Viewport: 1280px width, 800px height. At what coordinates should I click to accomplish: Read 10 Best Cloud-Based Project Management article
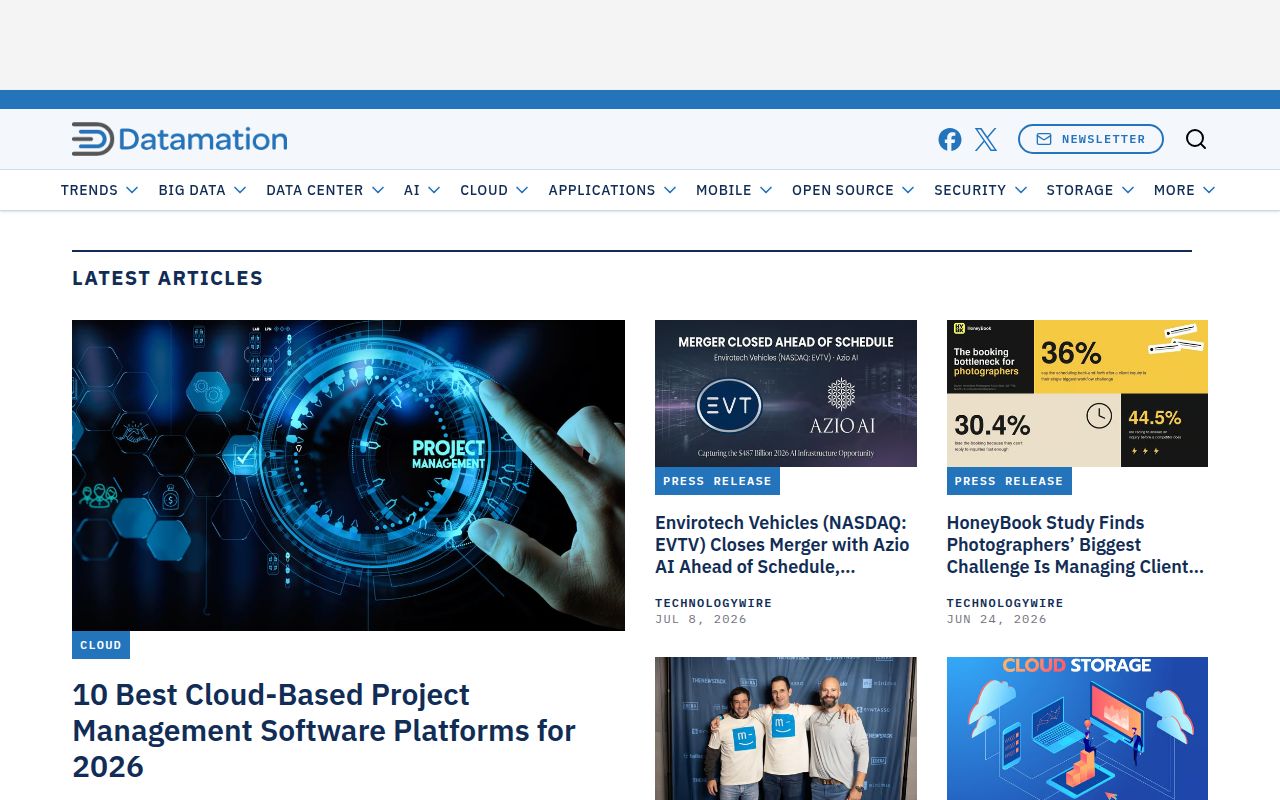324,730
